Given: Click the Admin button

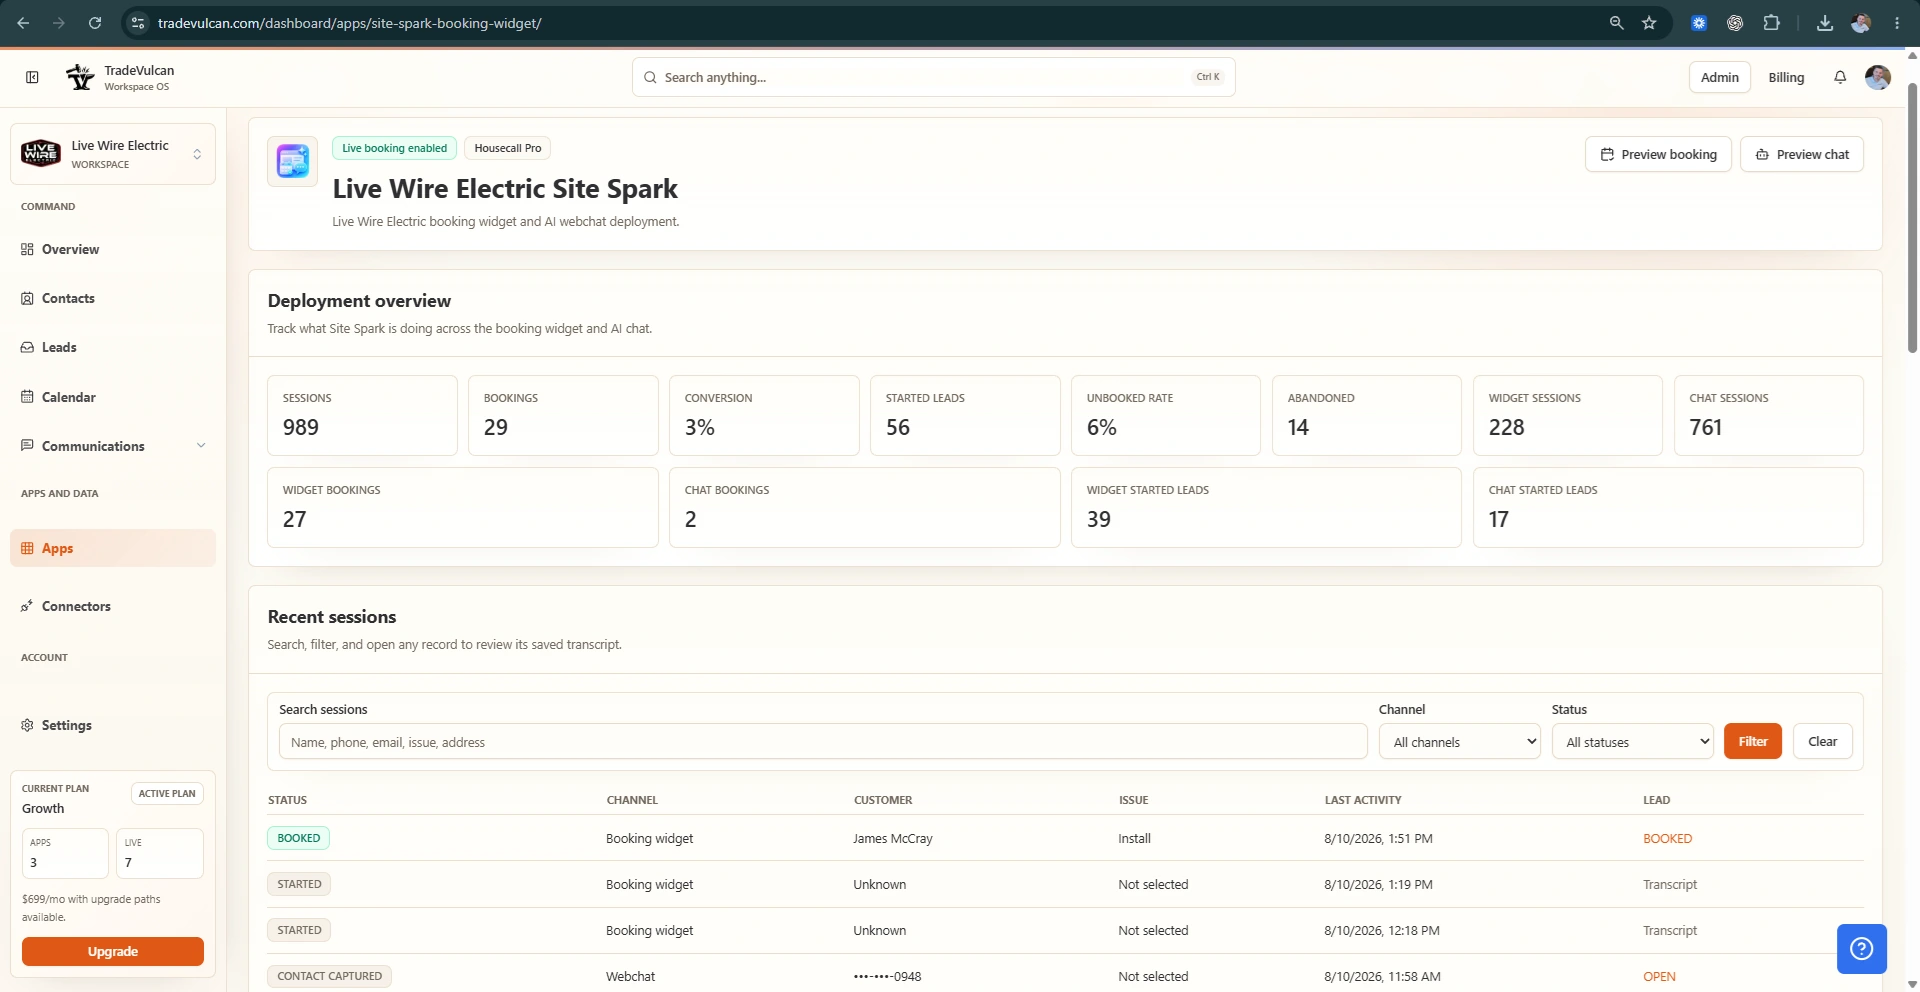Looking at the screenshot, I should (1719, 77).
